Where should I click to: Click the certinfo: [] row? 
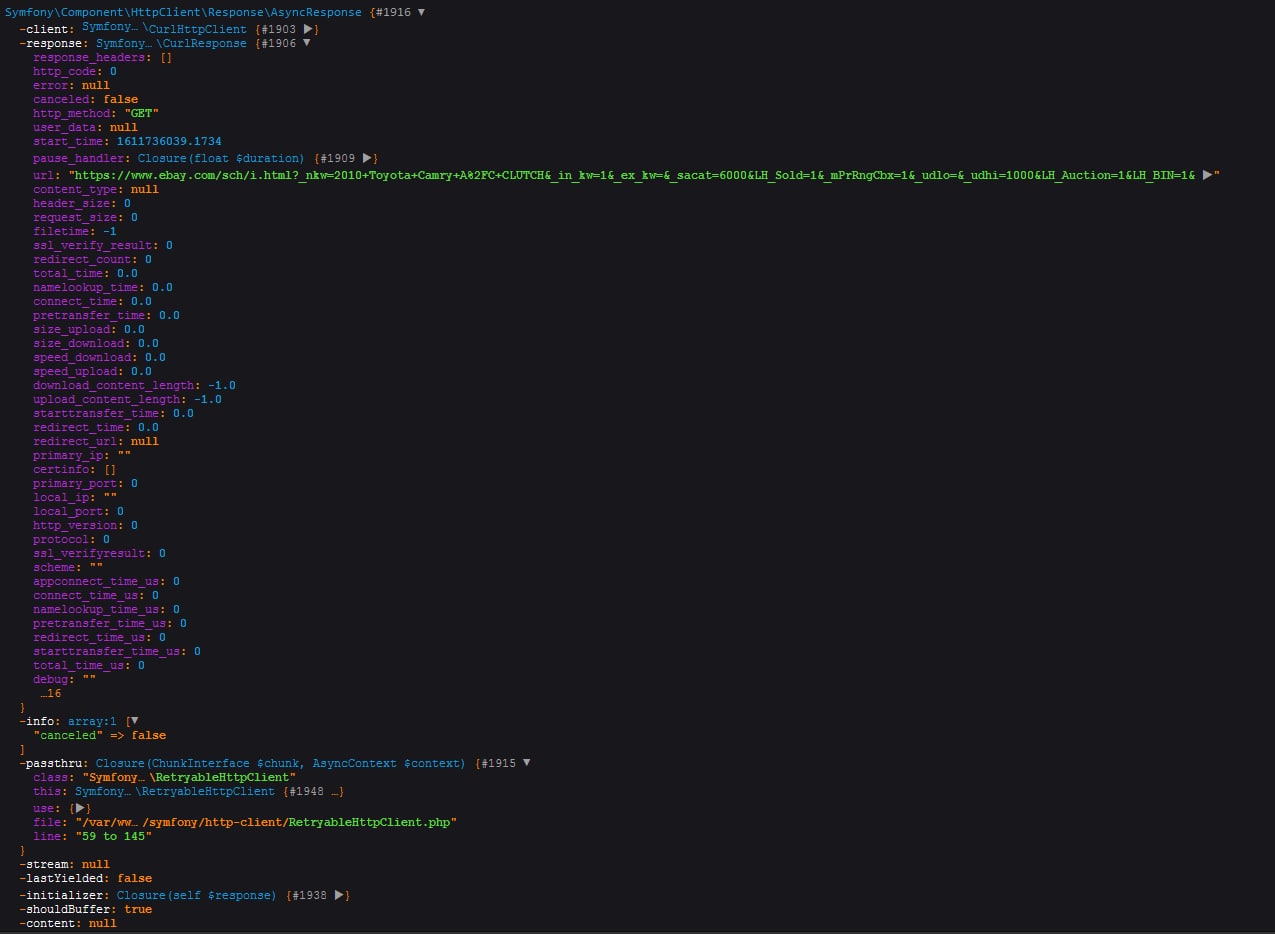tap(75, 469)
